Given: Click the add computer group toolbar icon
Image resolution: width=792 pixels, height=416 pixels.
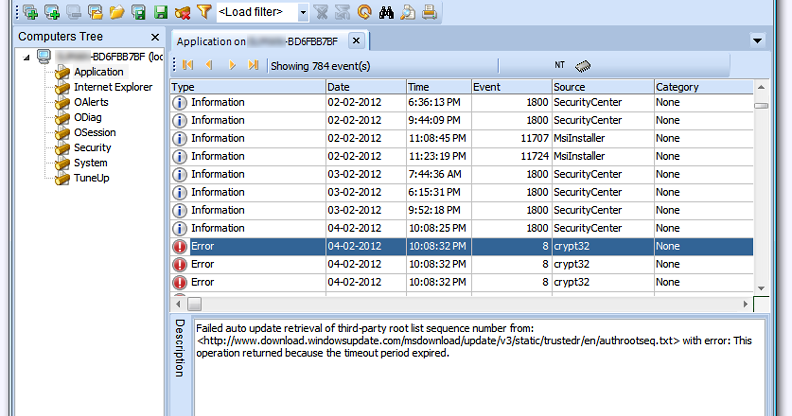Looking at the screenshot, I should (31, 12).
